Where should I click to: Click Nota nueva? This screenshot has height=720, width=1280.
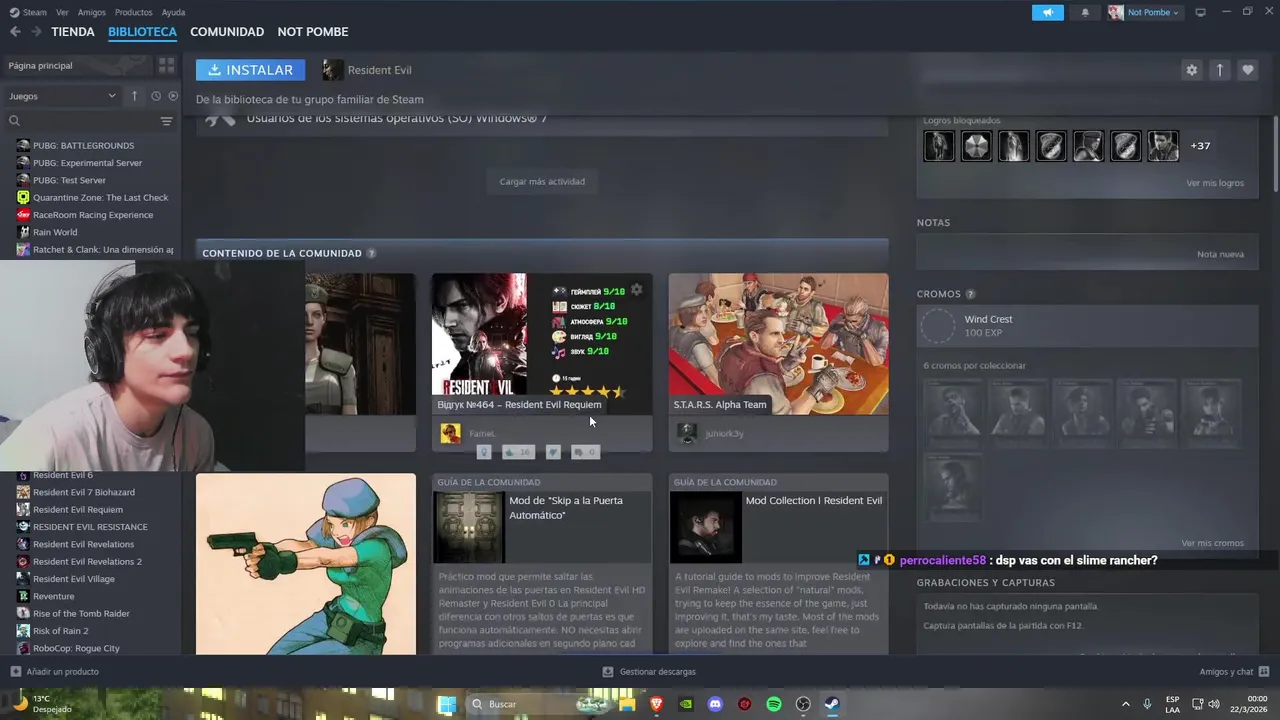1220,254
